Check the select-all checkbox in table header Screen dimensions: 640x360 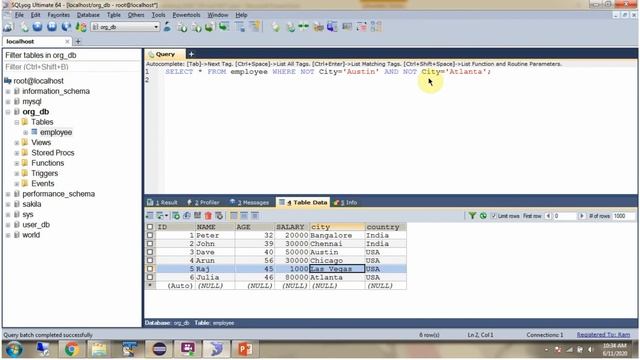150,227
